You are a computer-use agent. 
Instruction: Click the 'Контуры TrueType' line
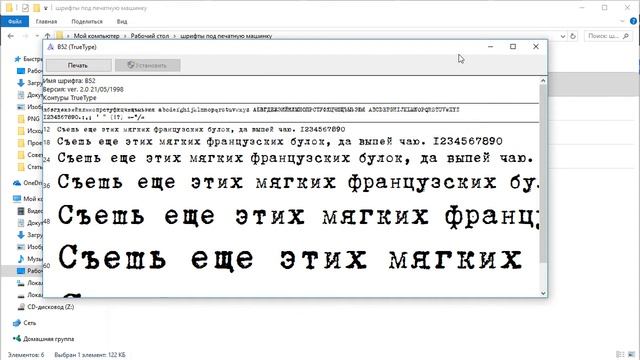[69, 98]
